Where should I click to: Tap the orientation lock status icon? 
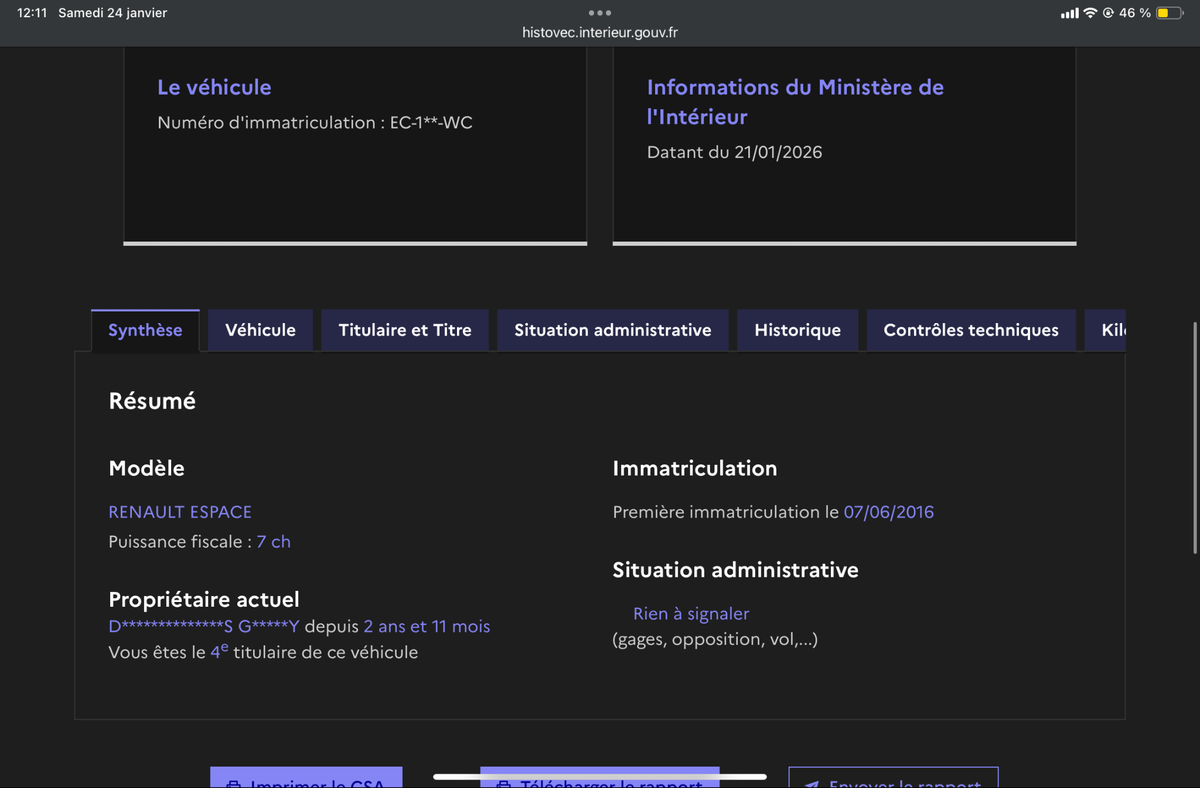pos(1108,13)
